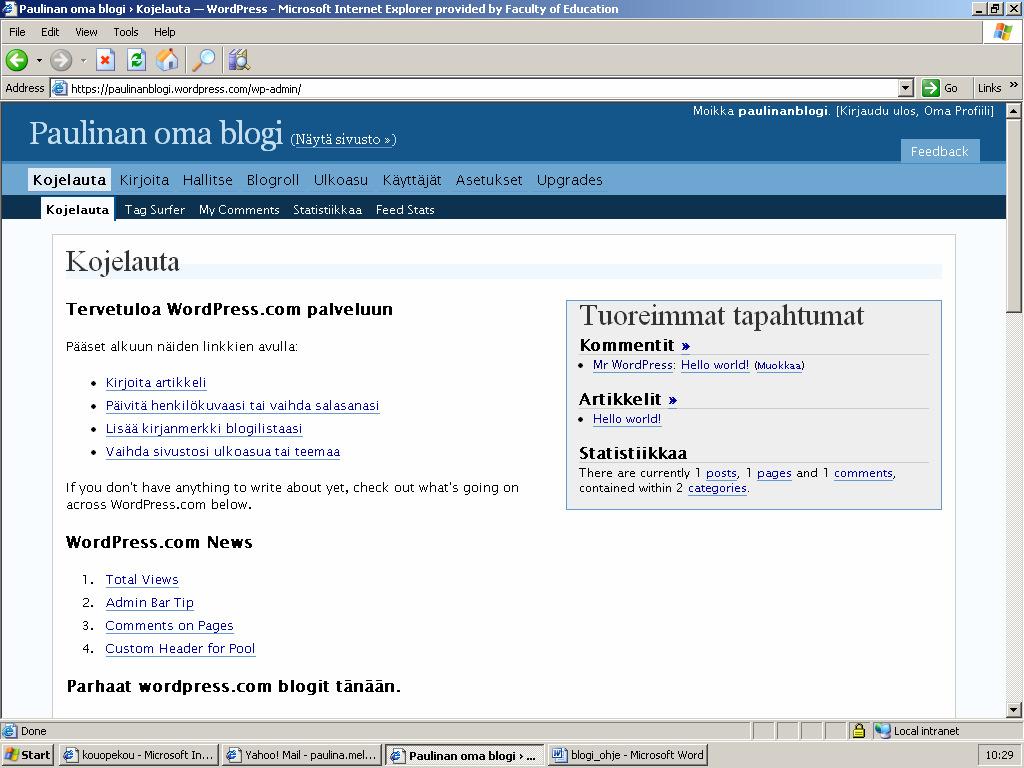Click the page icon beside the address URL
1024x768 pixels.
point(59,88)
